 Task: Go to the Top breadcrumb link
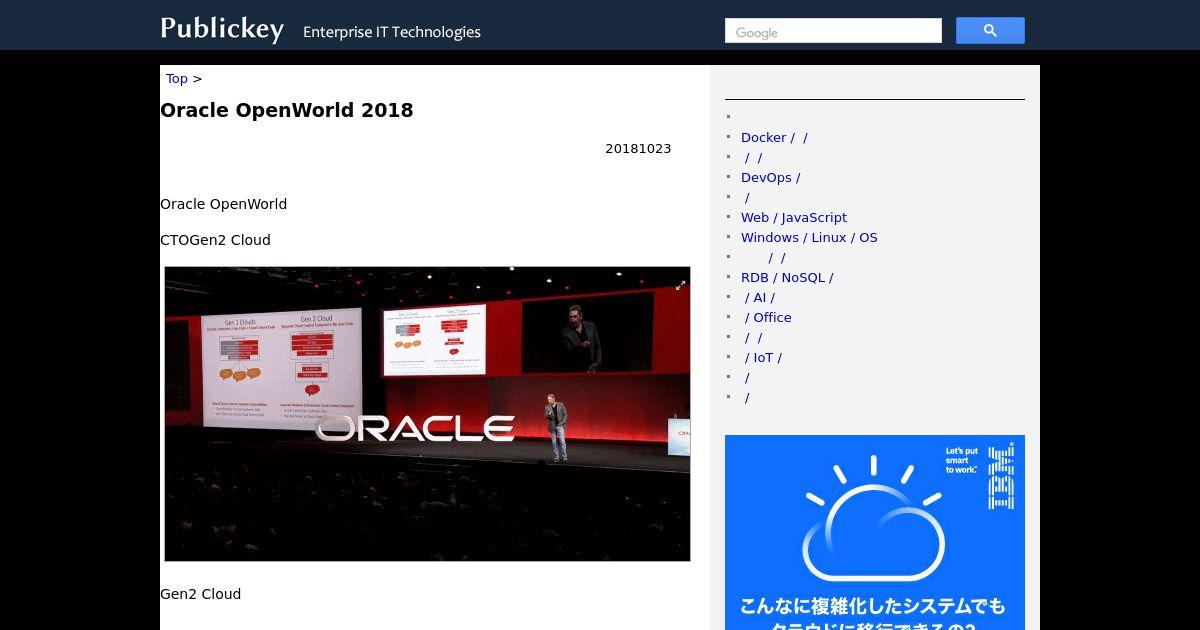pos(177,79)
